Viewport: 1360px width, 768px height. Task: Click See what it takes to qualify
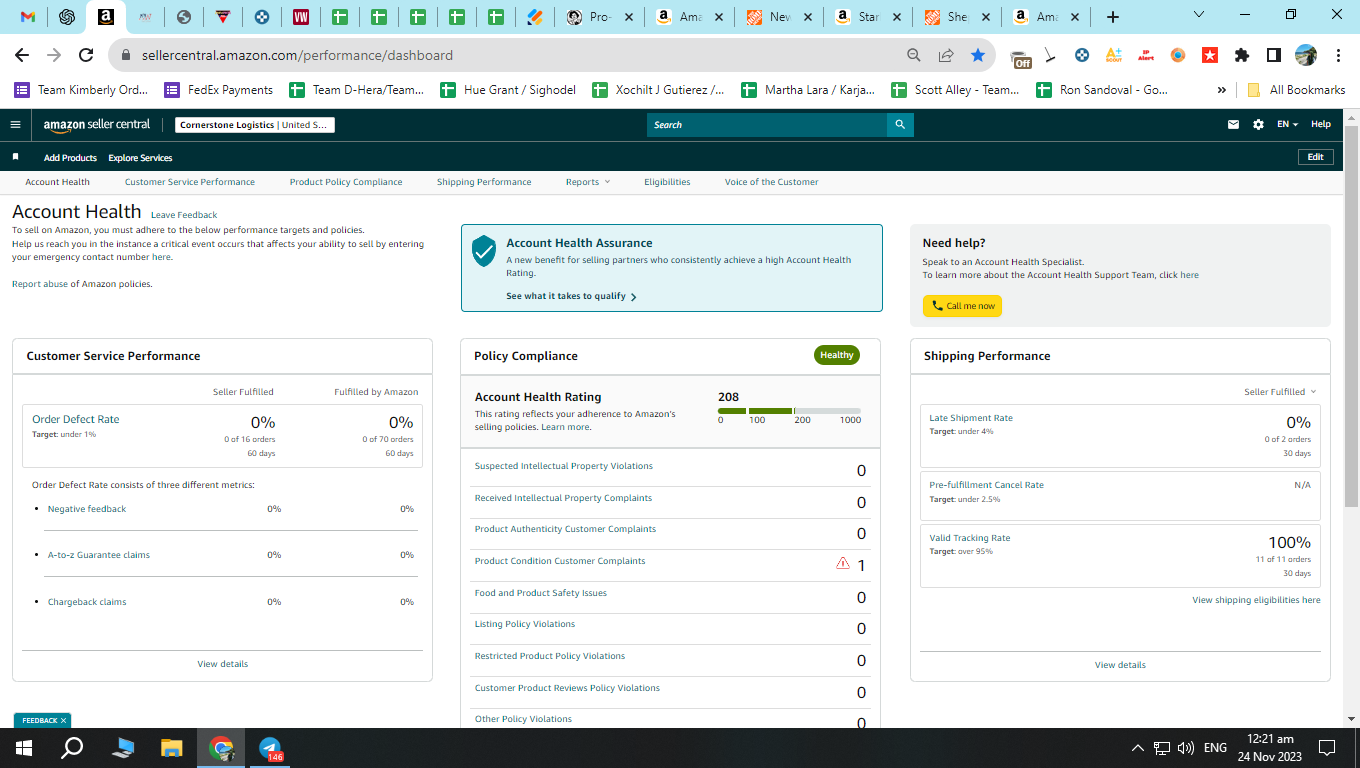pyautogui.click(x=571, y=296)
